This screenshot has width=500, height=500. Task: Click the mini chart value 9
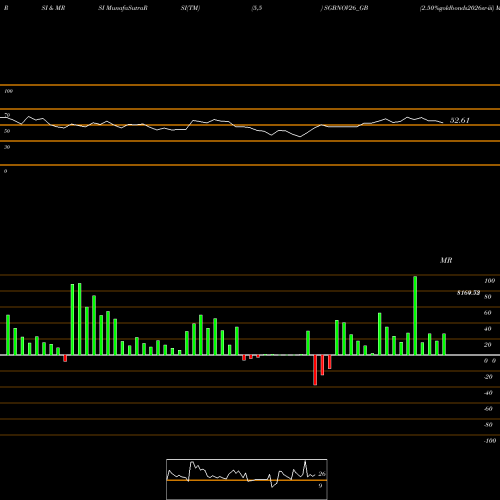(x=320, y=486)
